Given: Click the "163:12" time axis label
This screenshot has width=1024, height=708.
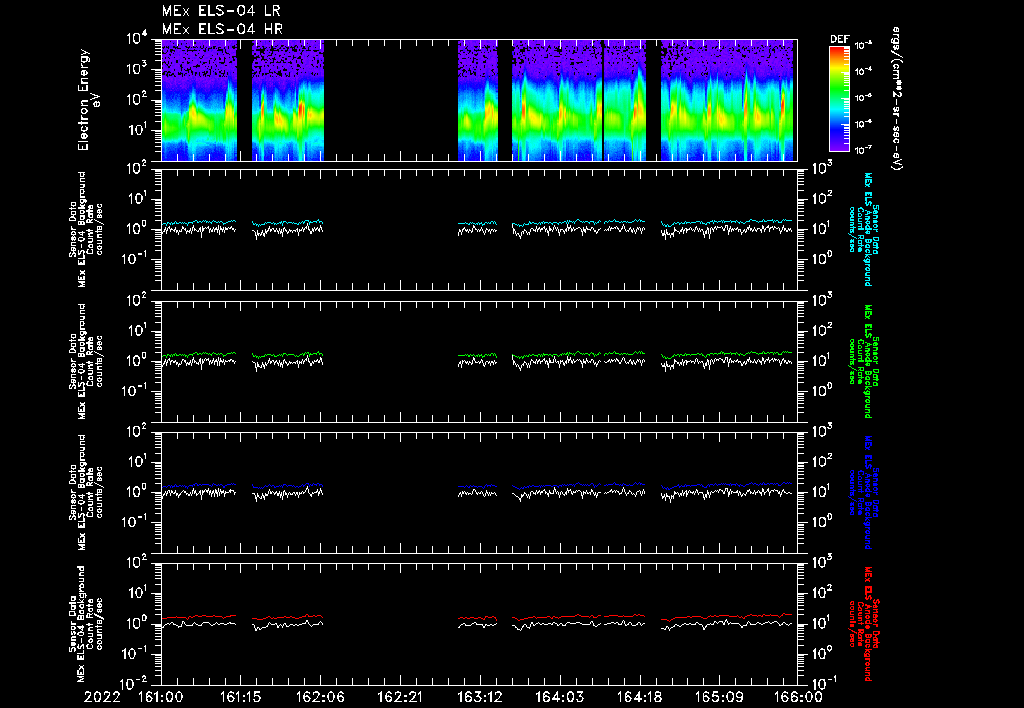Looking at the screenshot, I should 479,697.
